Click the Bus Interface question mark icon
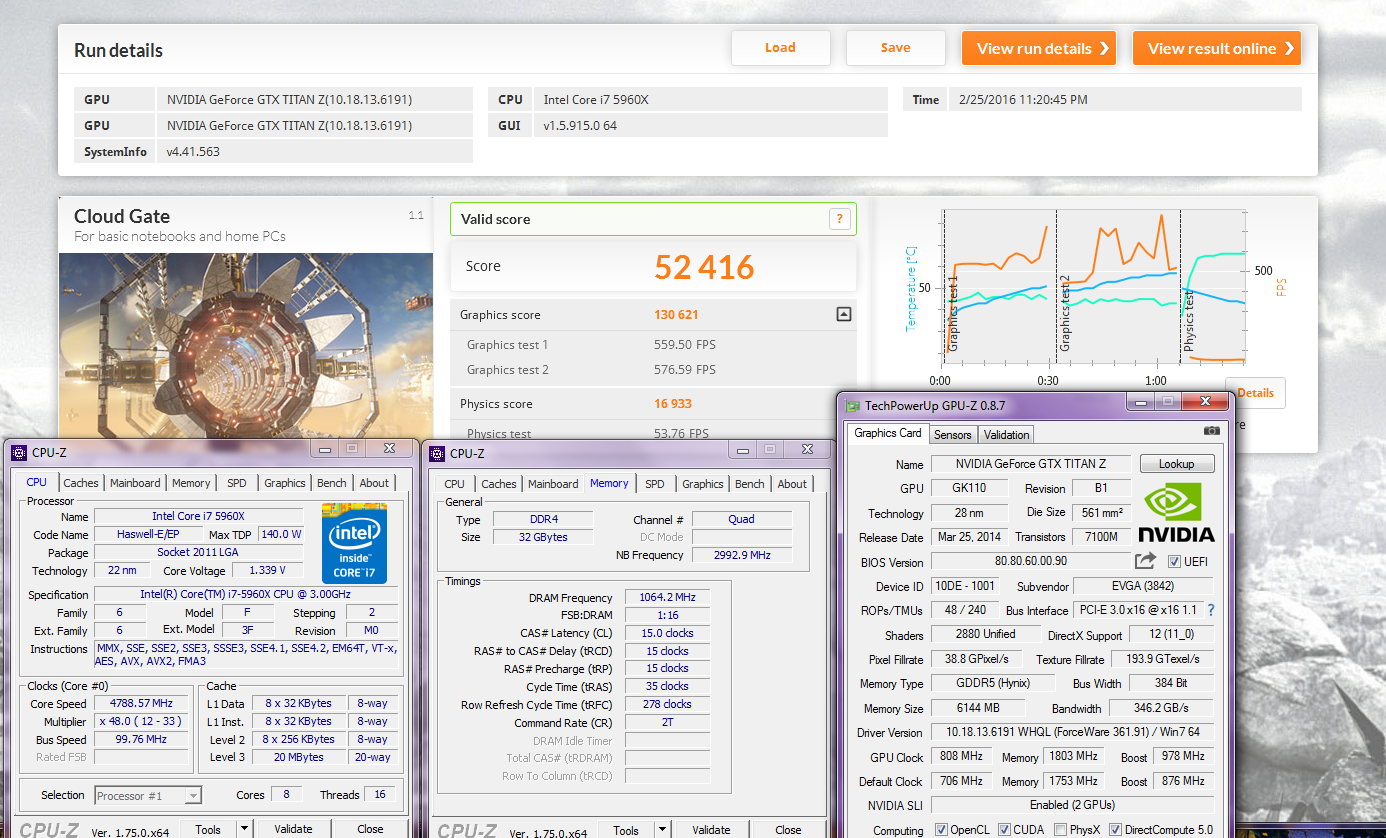This screenshot has height=838, width=1386. click(x=1211, y=610)
